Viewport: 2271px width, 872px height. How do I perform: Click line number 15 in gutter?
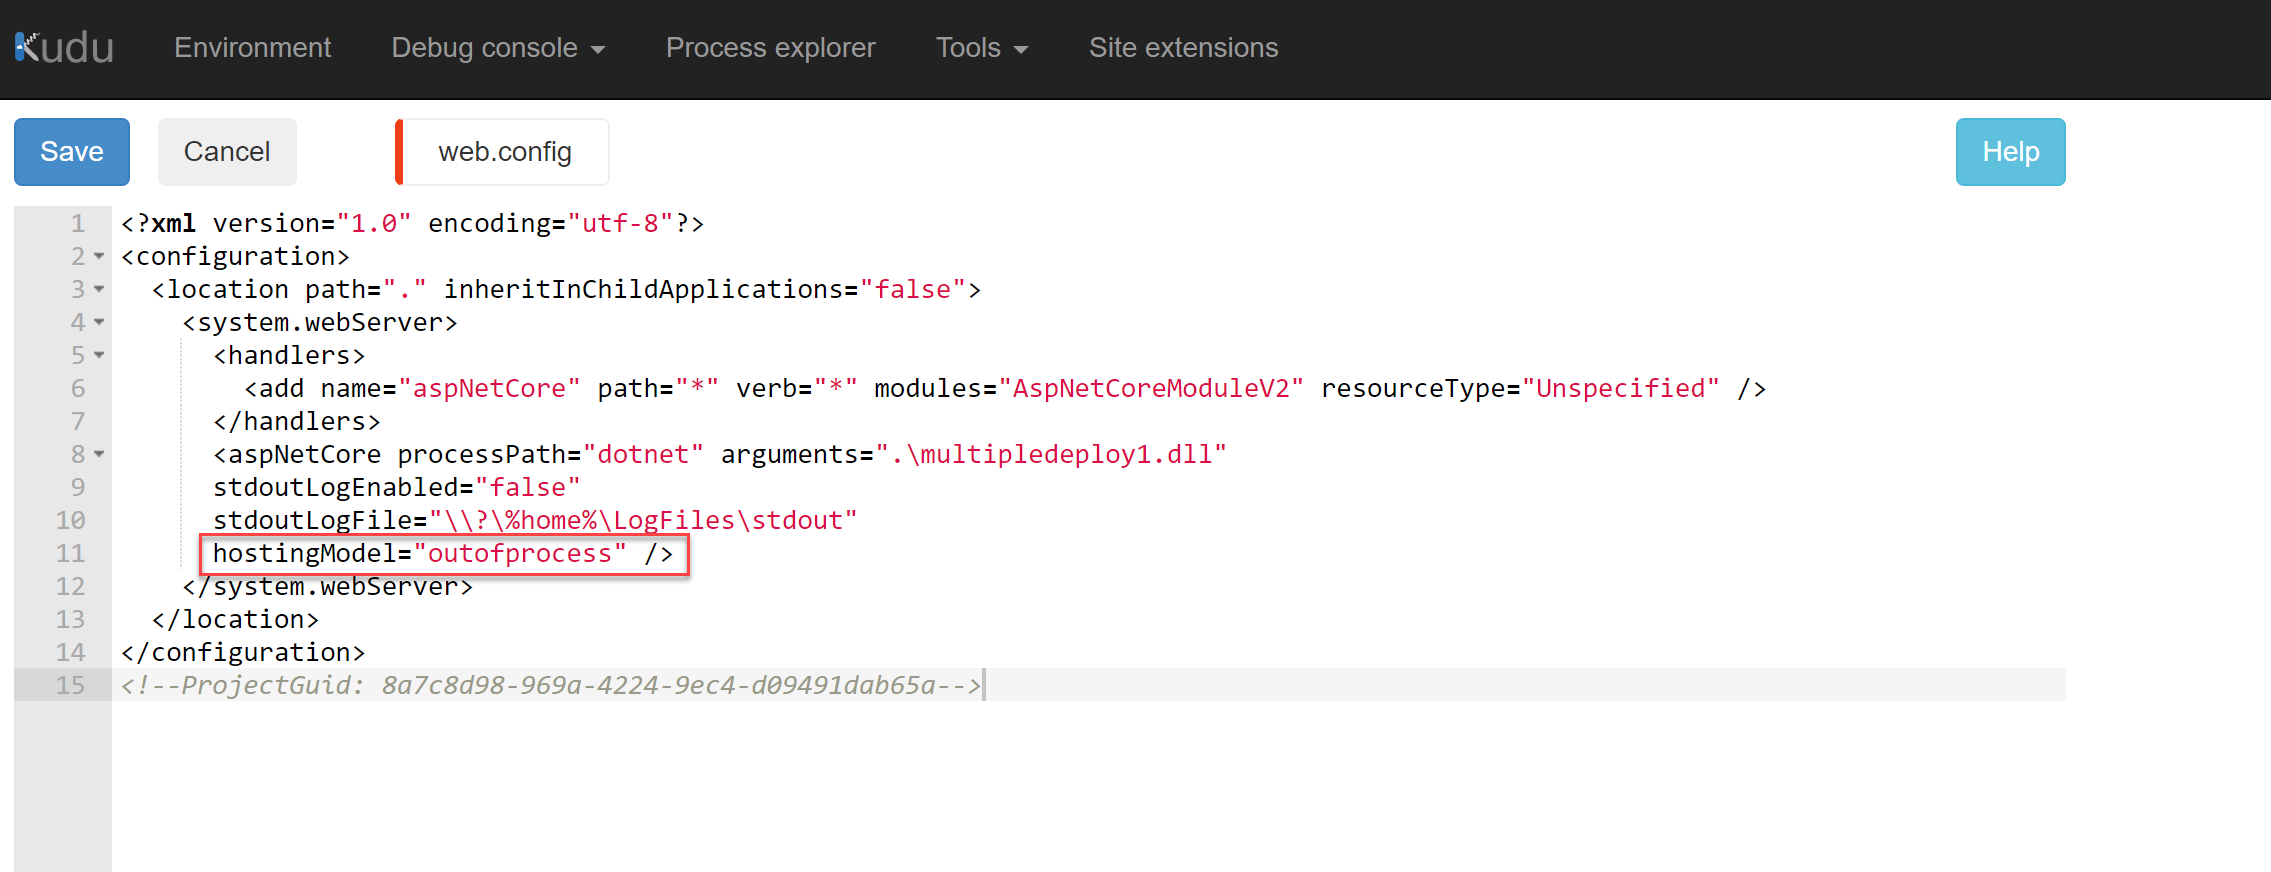70,686
